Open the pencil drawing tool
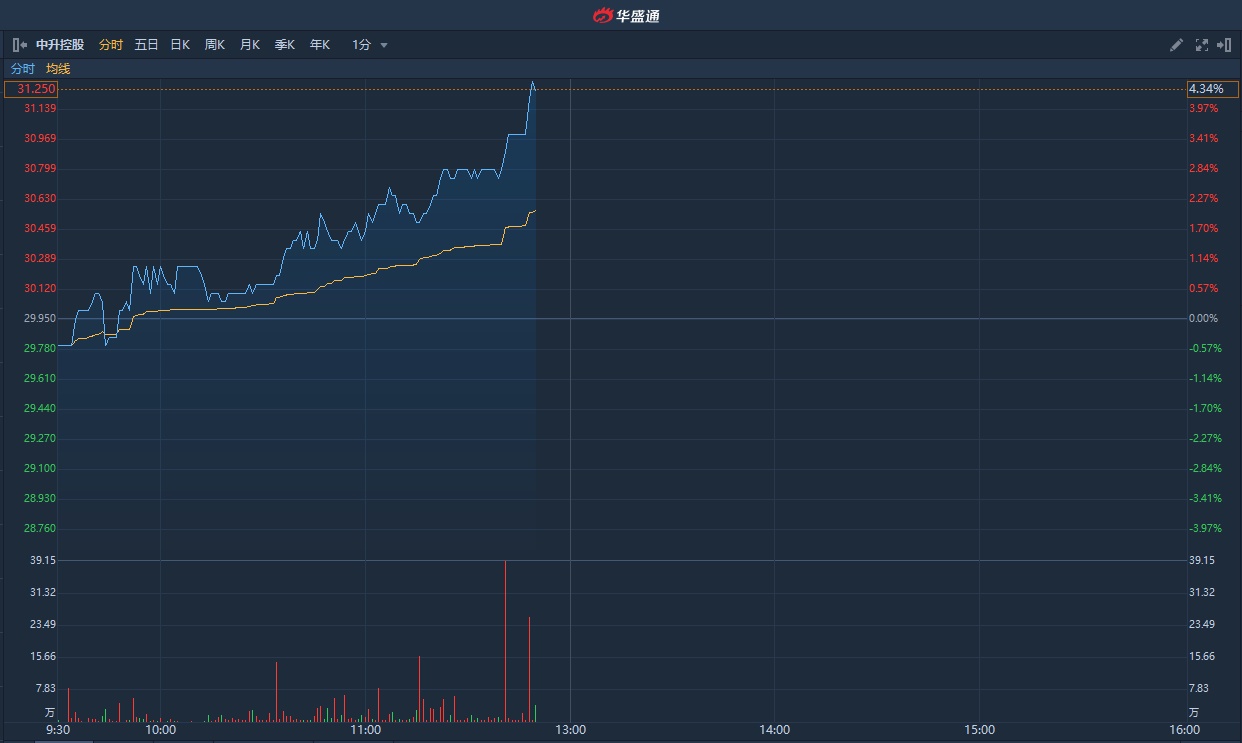 pos(1177,45)
